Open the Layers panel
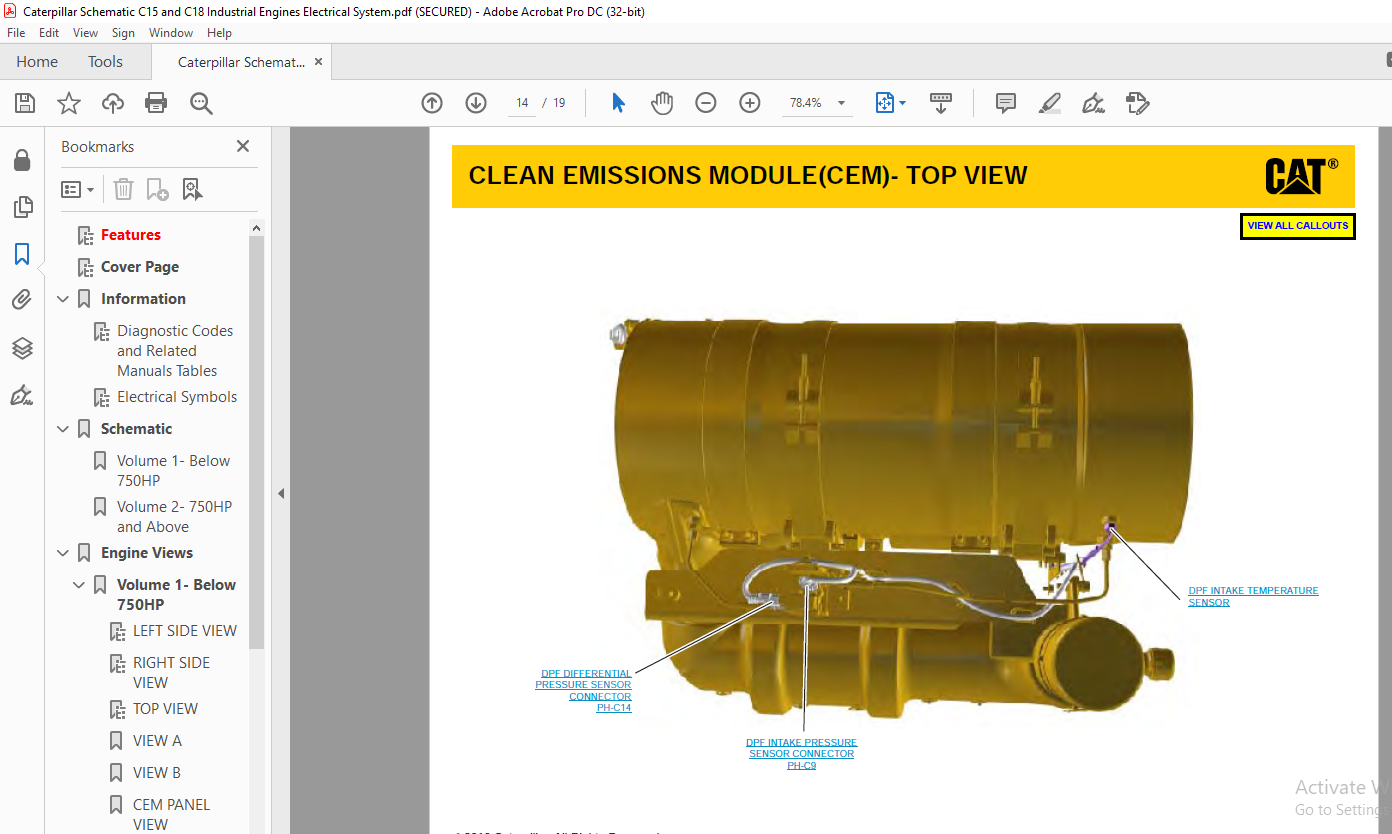Screen dimensions: 1392x834 click(x=22, y=348)
